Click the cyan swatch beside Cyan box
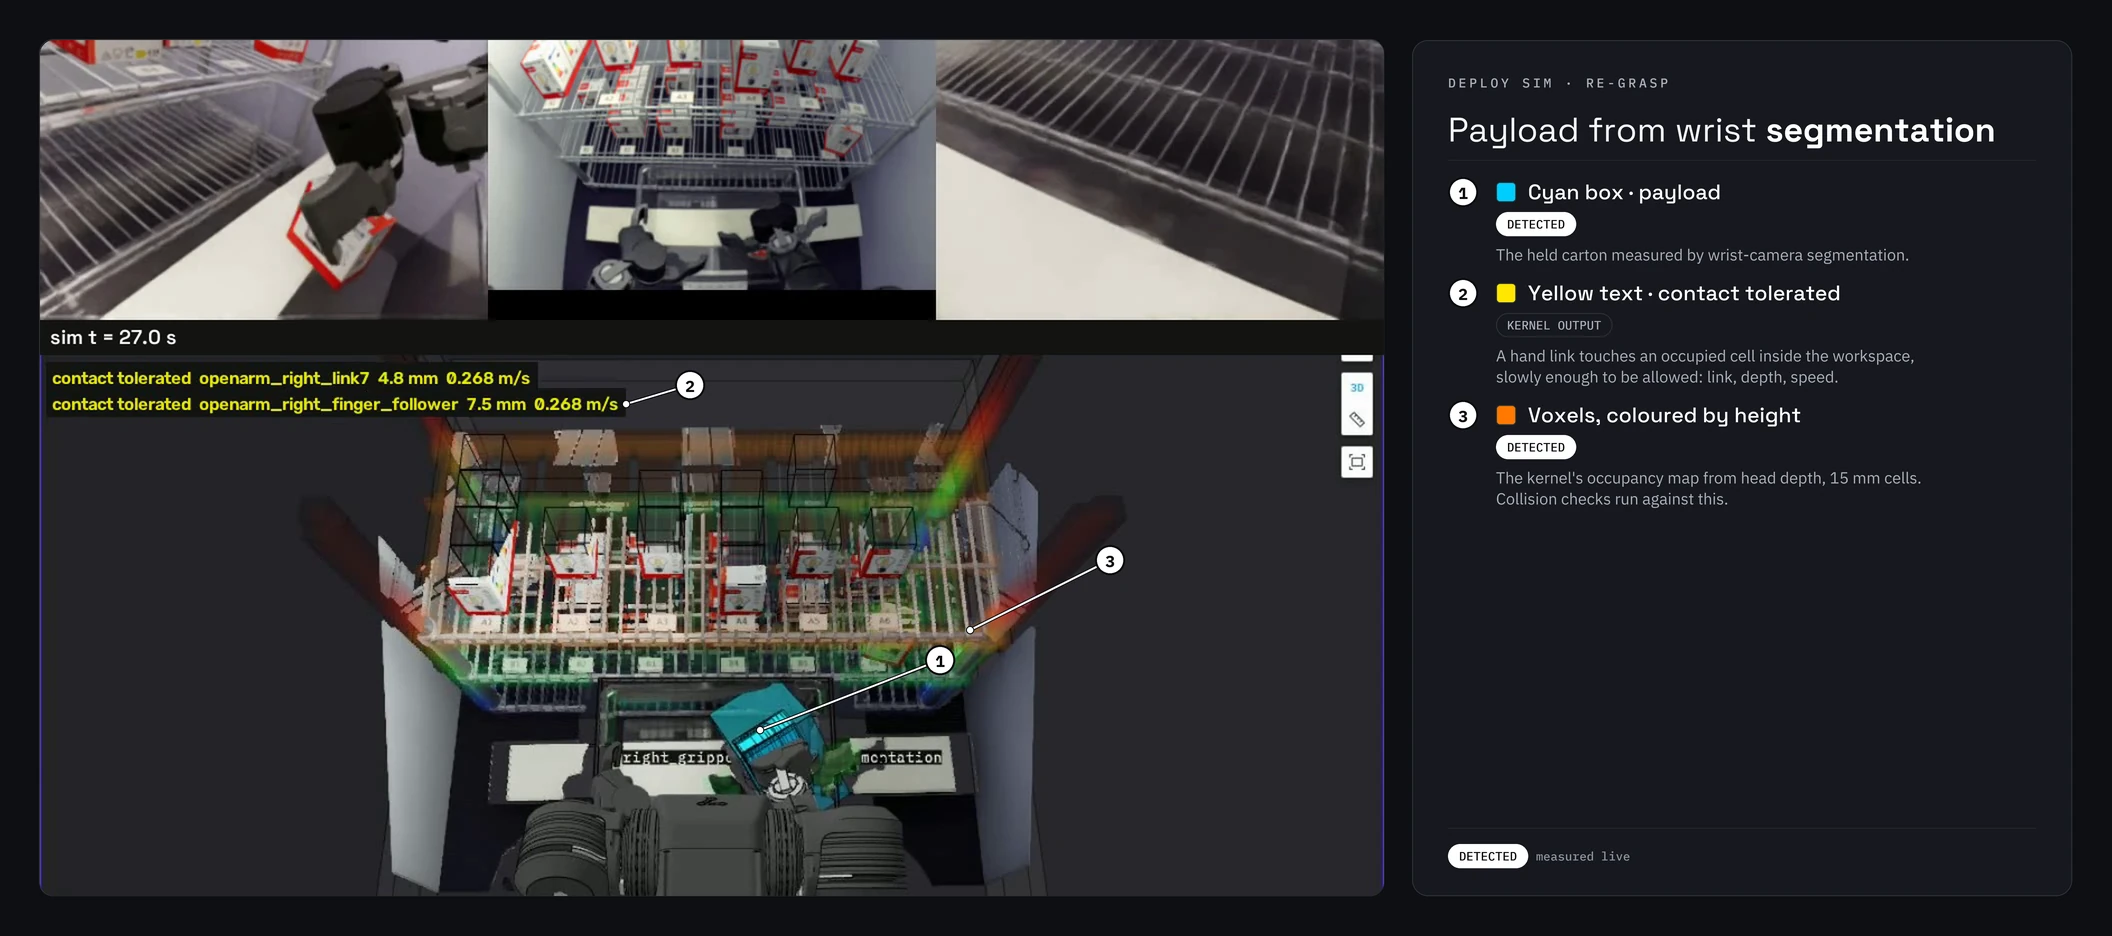 [1506, 192]
